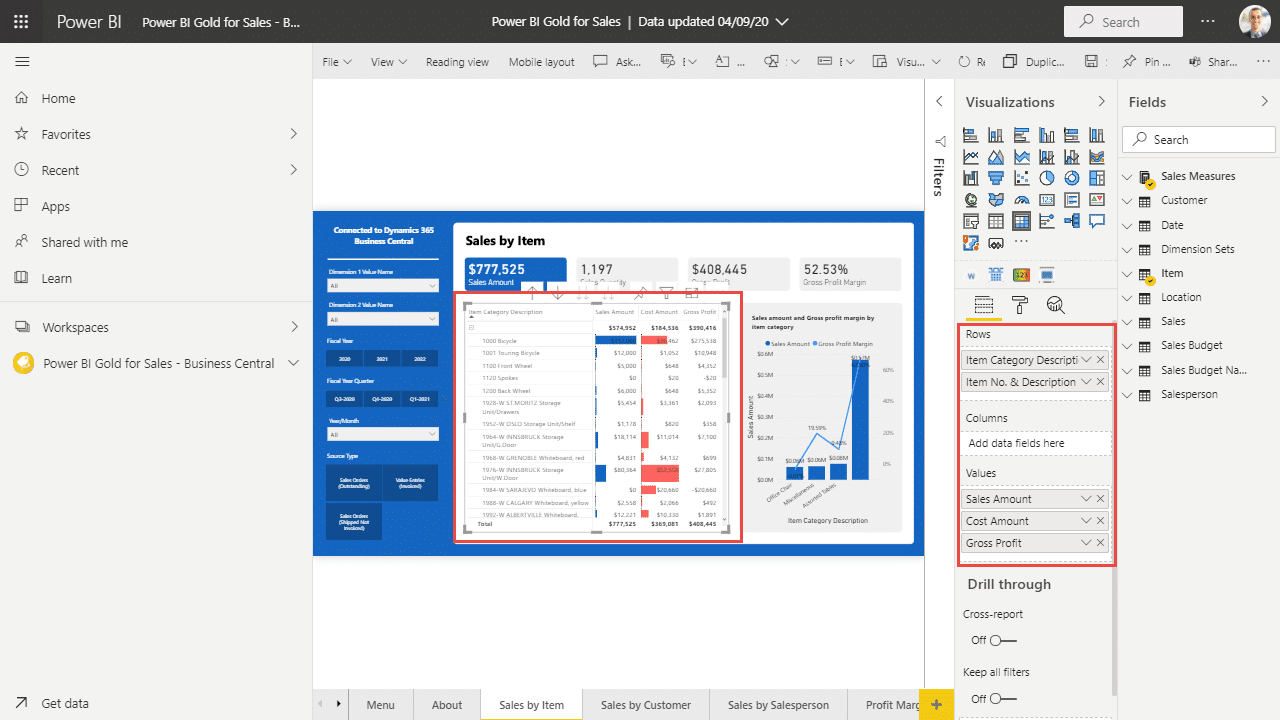The height and width of the screenshot is (720, 1280).
Task: Expand the Salesperson table in Fields
Action: click(x=1128, y=395)
